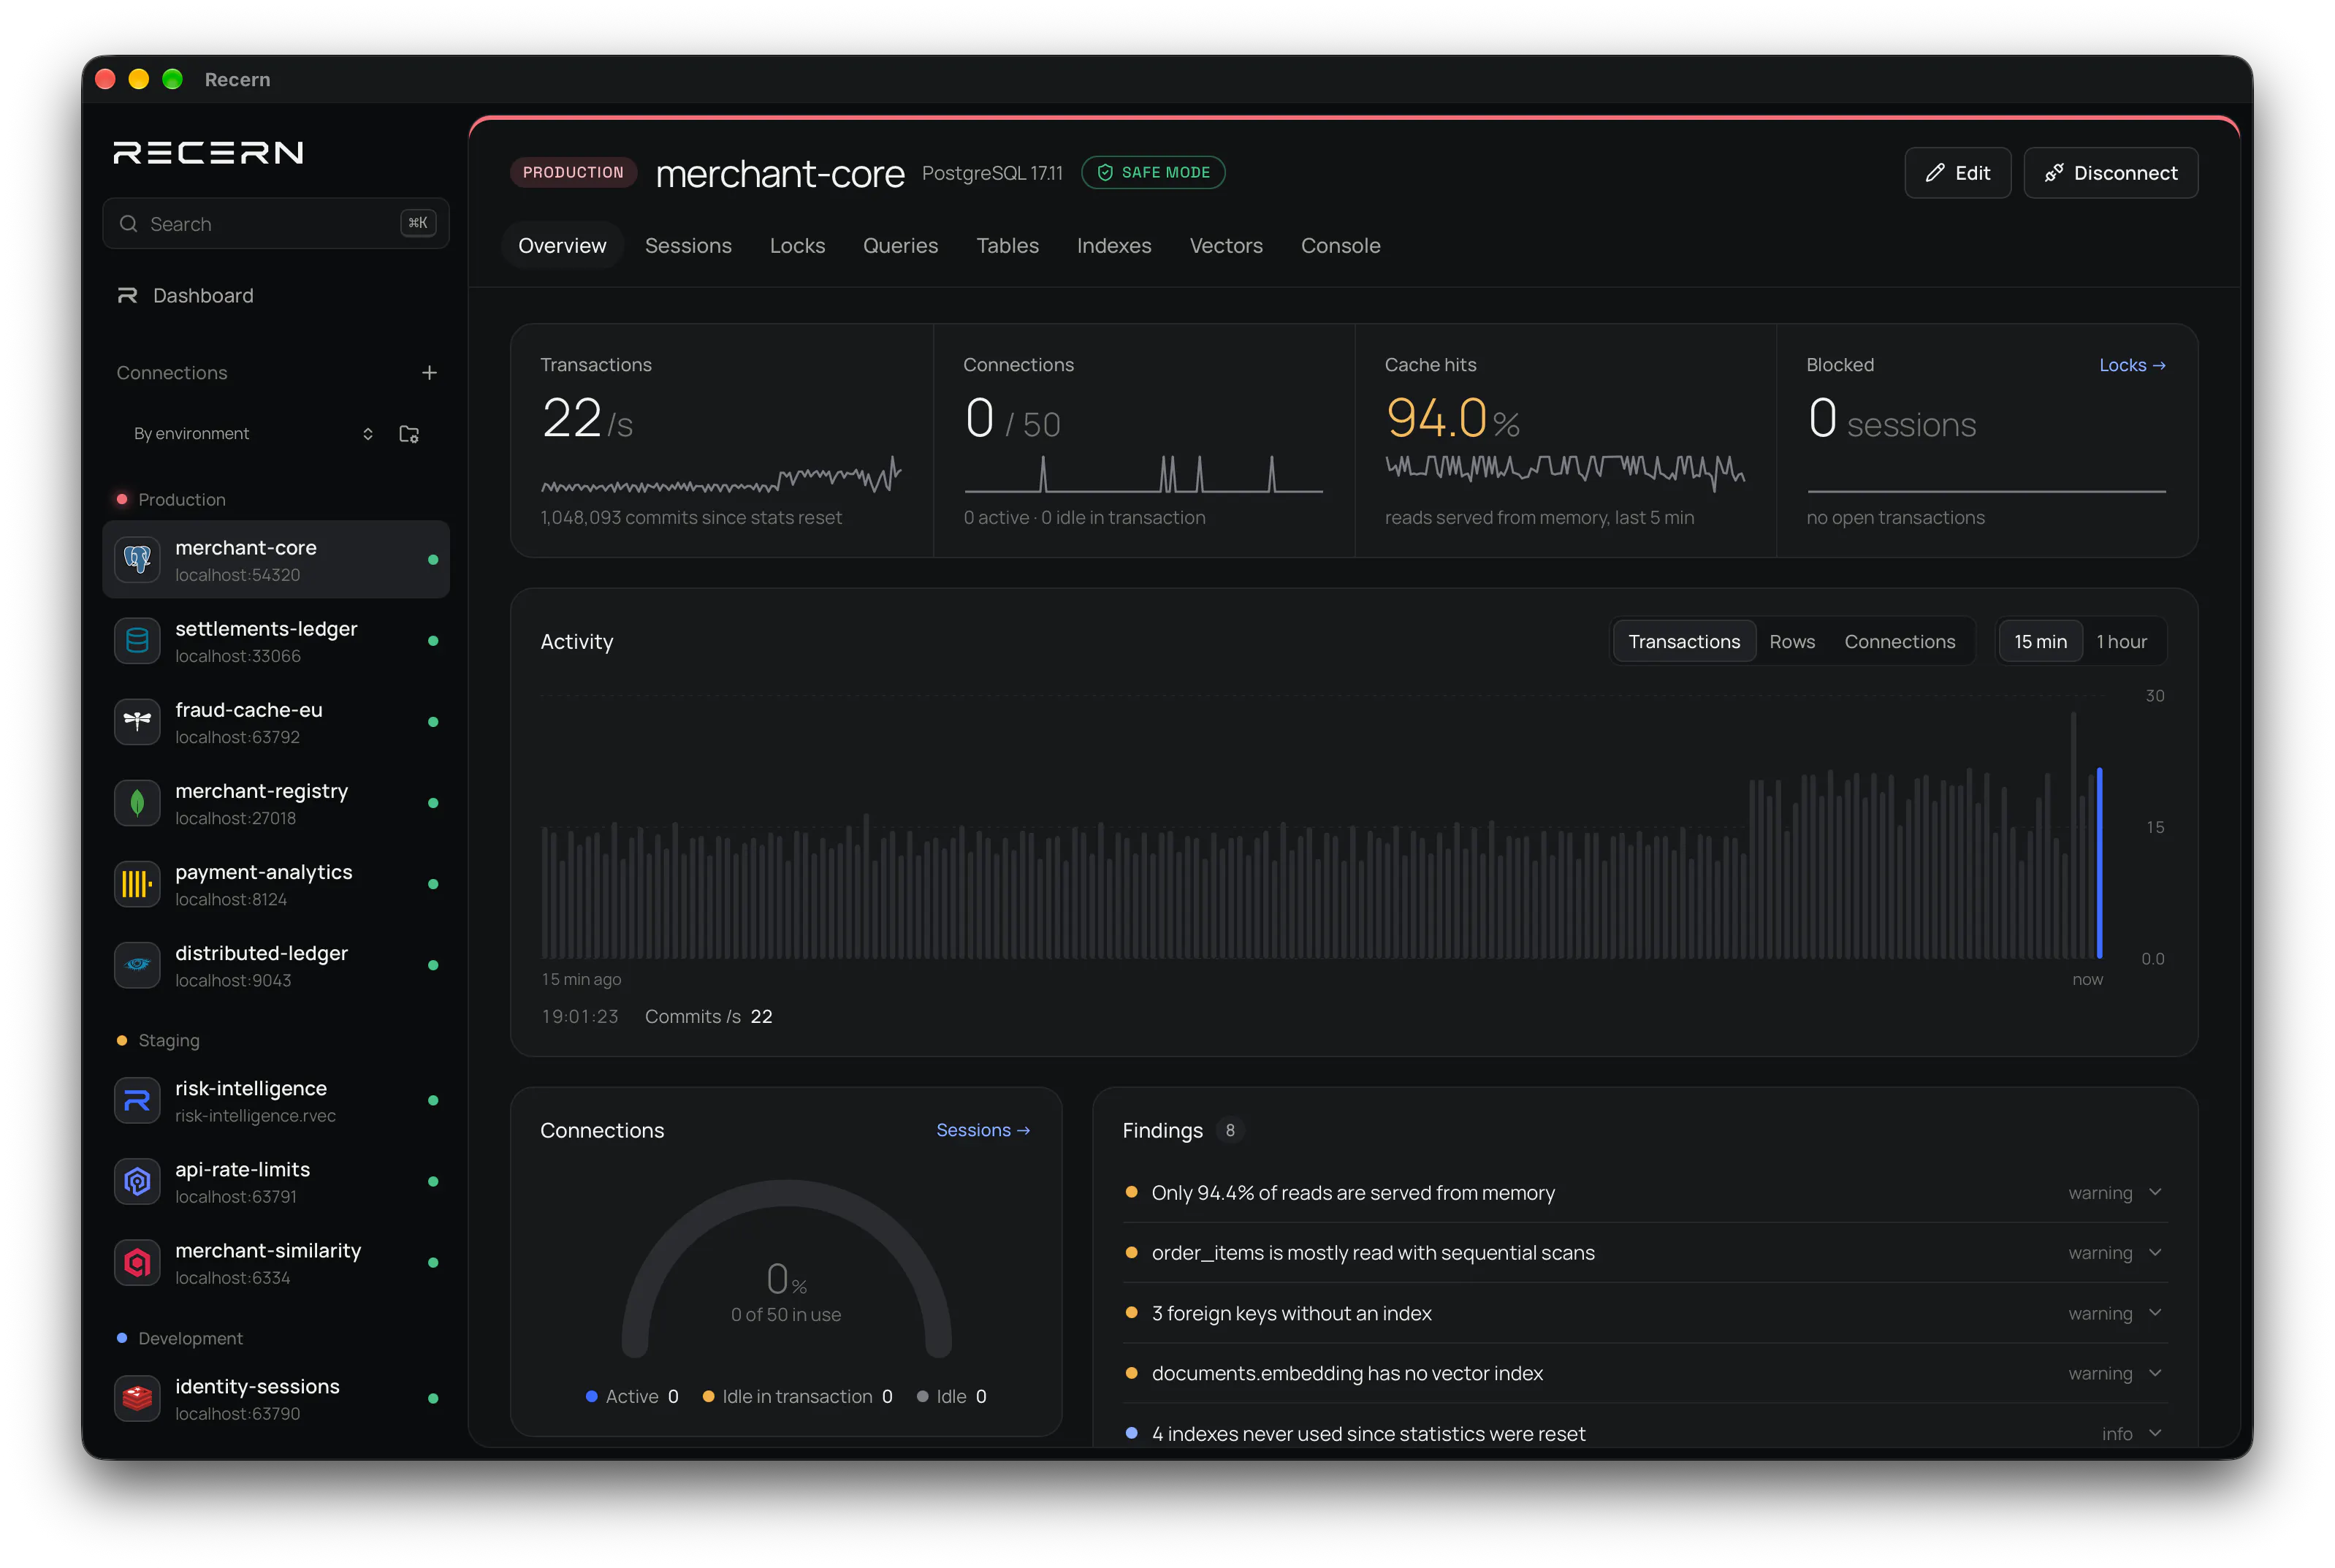Image resolution: width=2335 pixels, height=1568 pixels.
Task: Click the Dashboard logo icon in sidebar
Action: (127, 296)
